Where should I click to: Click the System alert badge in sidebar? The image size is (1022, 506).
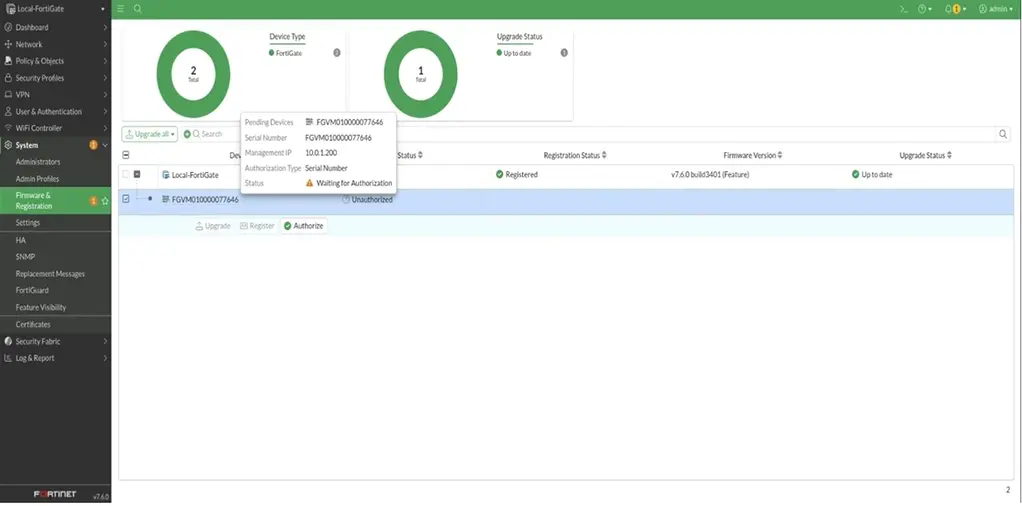point(93,145)
